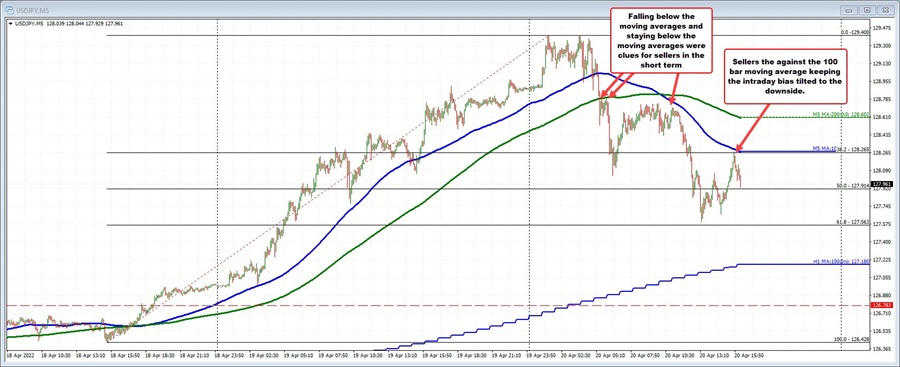Click the 19 Apr 10:30 time label
Screen dimensions: 900x367
click(369, 356)
